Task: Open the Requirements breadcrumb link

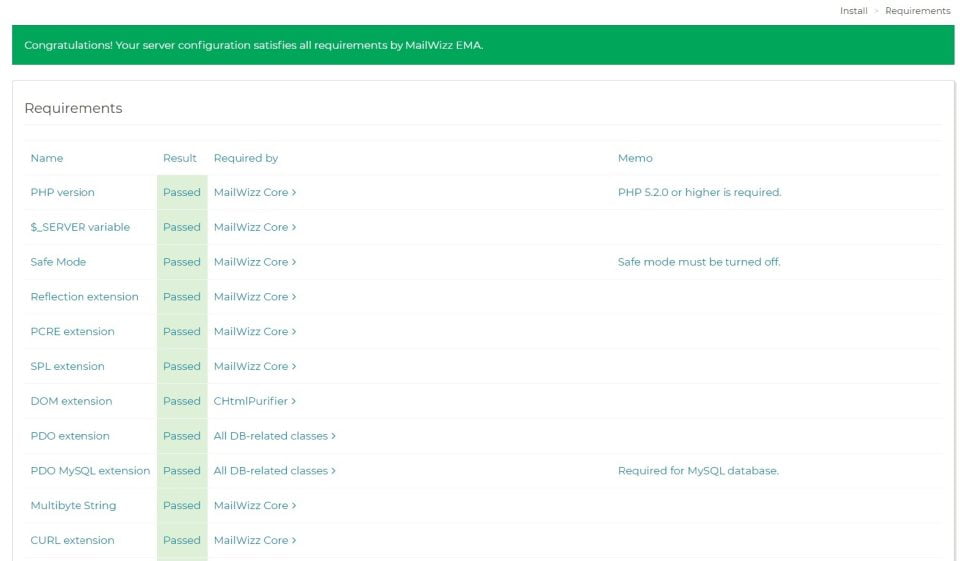Action: tap(917, 11)
